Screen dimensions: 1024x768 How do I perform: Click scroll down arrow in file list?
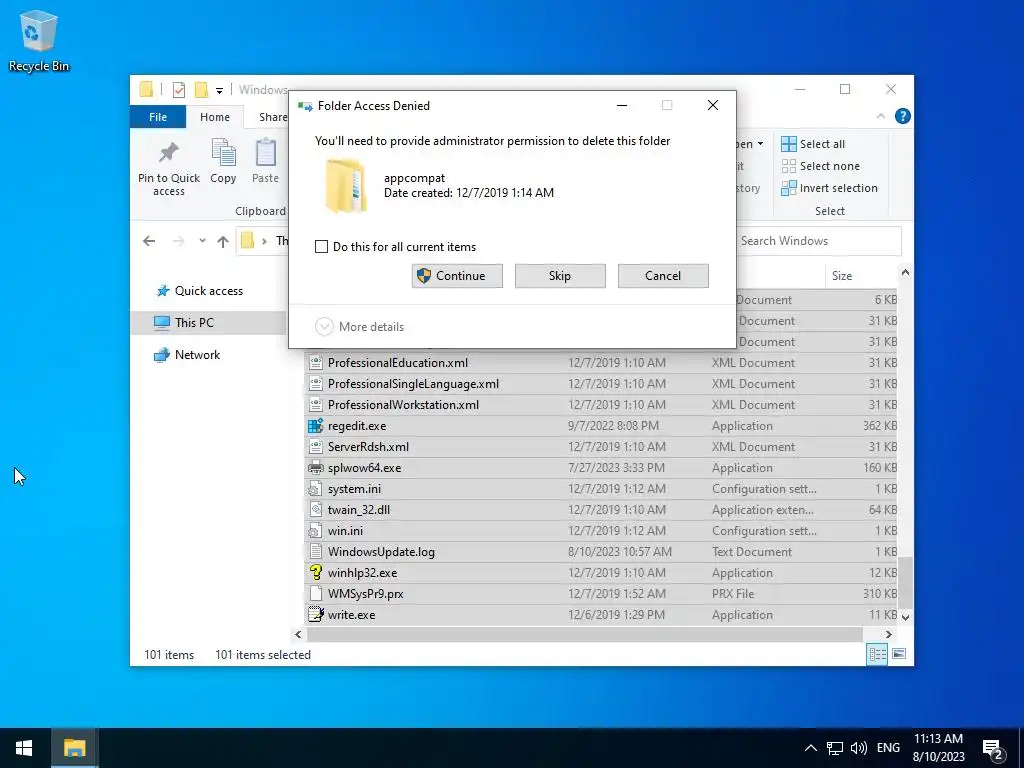(906, 616)
